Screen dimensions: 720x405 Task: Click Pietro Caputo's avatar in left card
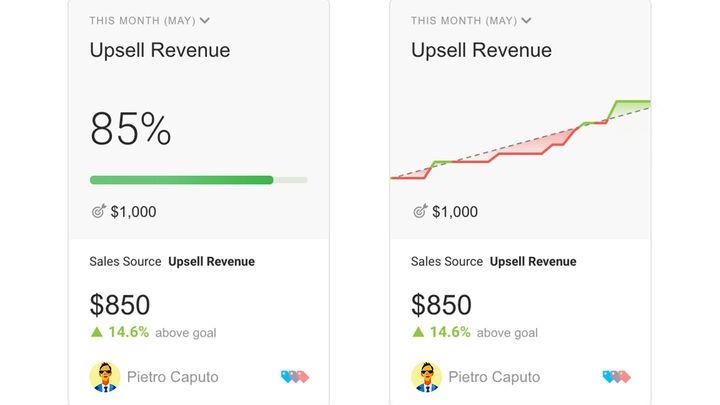[x=105, y=377]
